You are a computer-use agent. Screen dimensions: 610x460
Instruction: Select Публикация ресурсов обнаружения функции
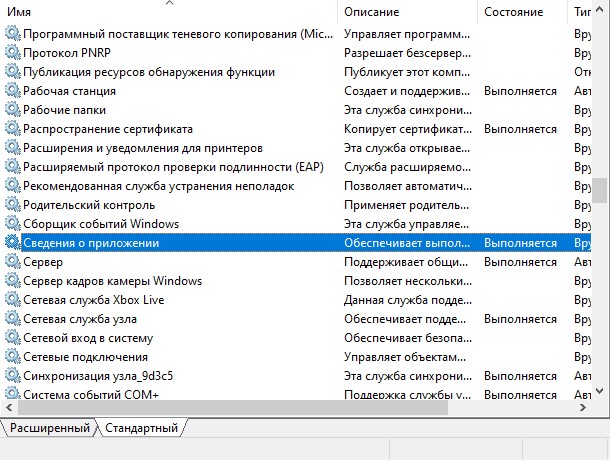[149, 72]
